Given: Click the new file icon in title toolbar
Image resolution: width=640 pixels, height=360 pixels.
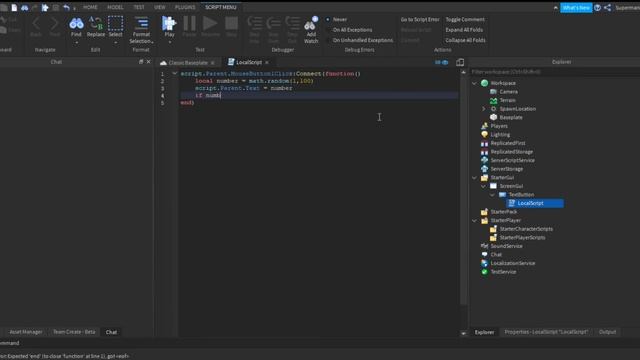Looking at the screenshot, I should click(x=14, y=7).
